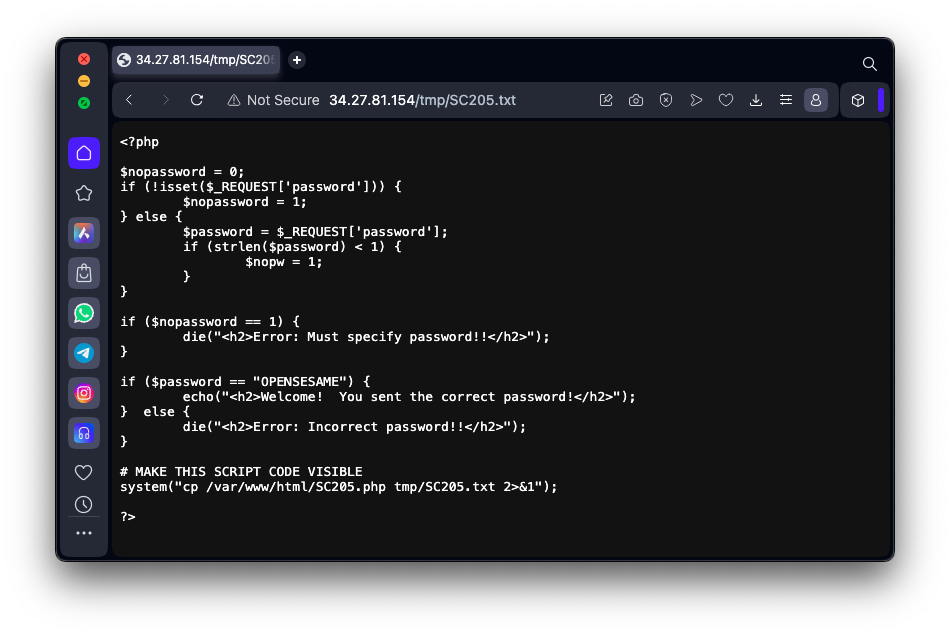This screenshot has width=950, height=635.
Task: Open the Downloads icon
Action: point(756,100)
